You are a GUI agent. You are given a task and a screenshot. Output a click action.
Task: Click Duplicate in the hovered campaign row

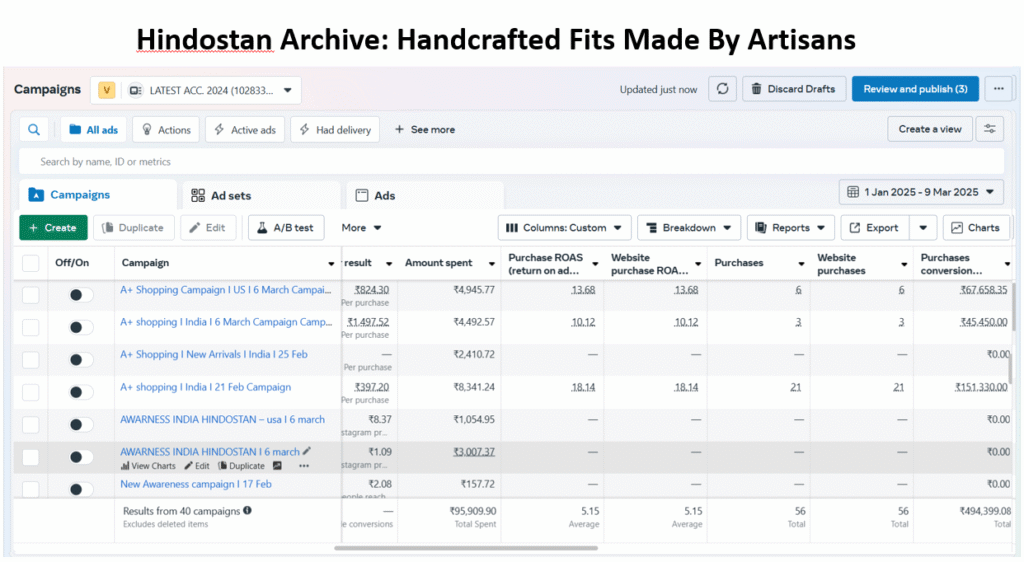[242, 466]
